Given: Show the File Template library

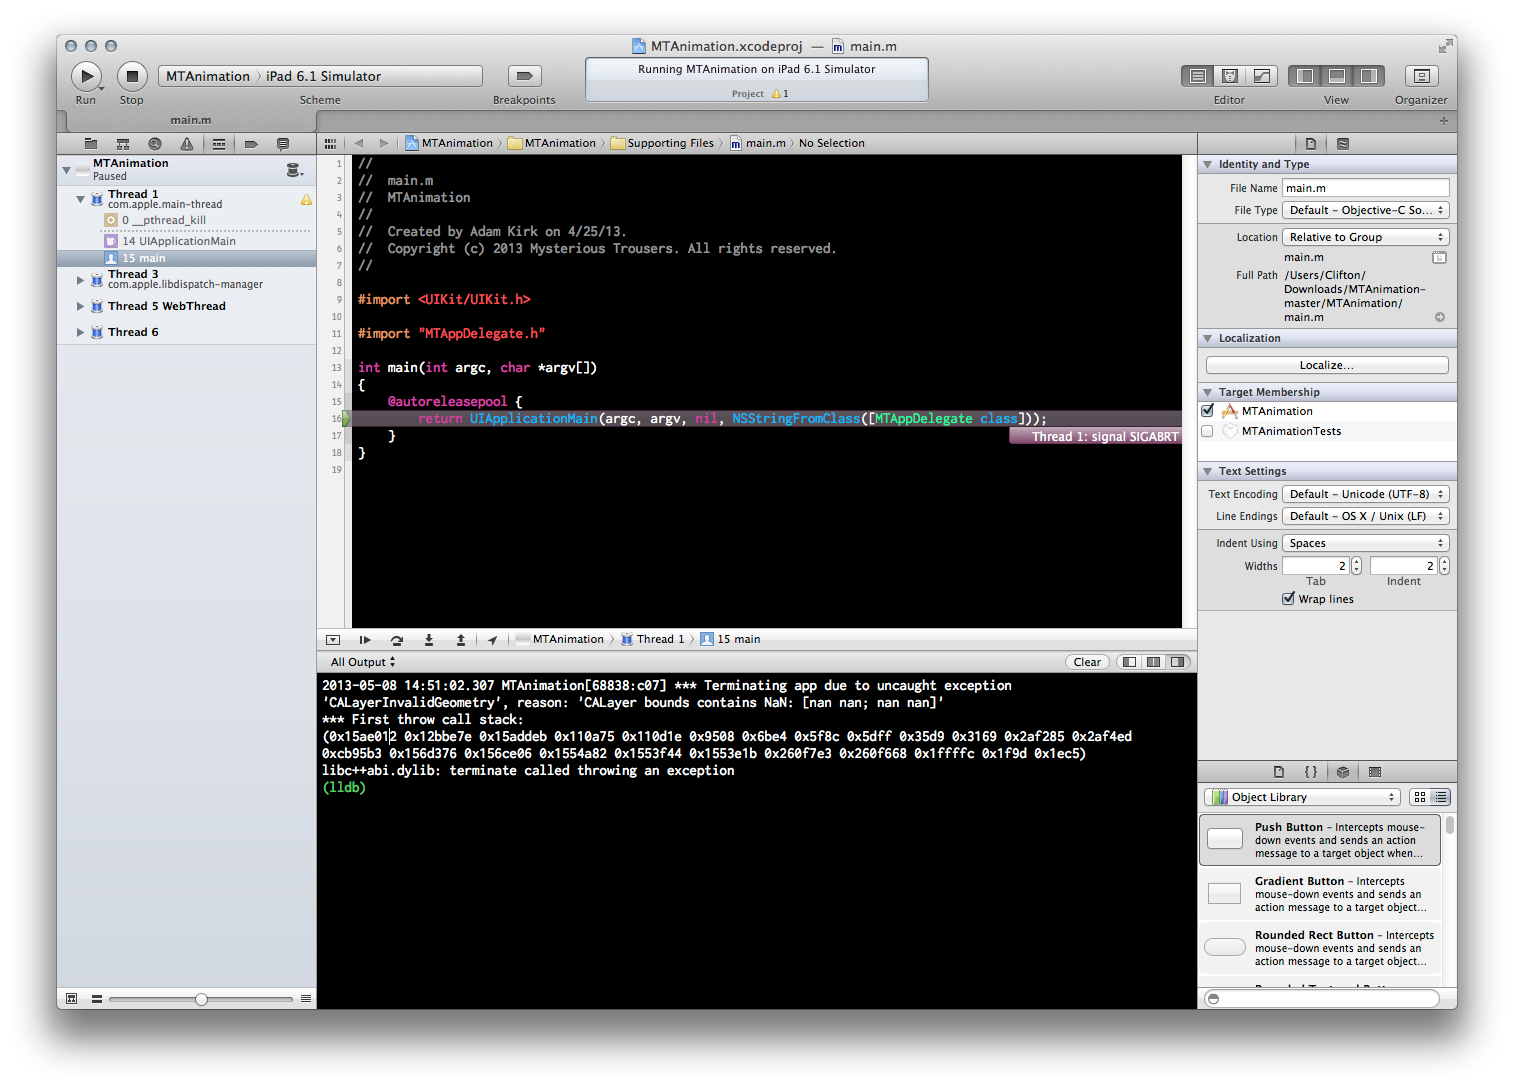Looking at the screenshot, I should [1279, 772].
